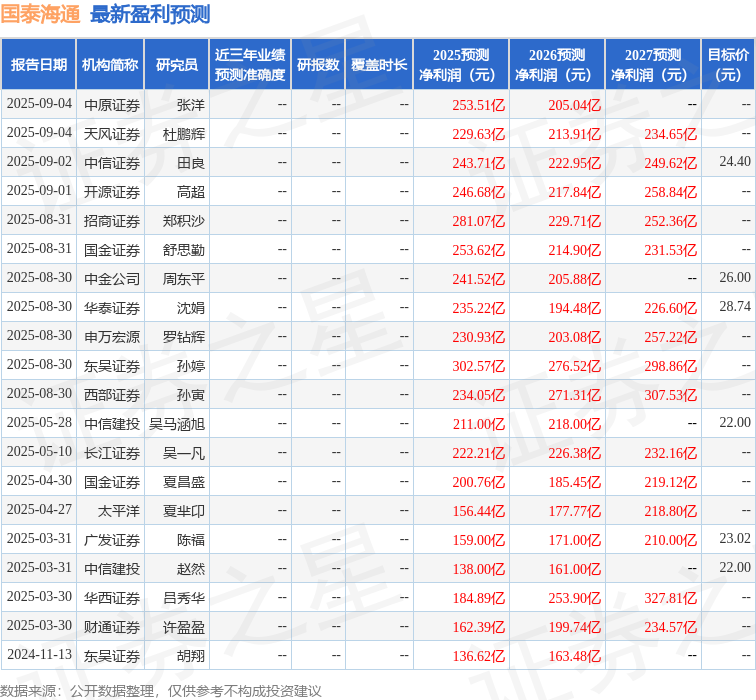Click 长江证券 institution cell
Image resolution: width=756 pixels, height=700 pixels.
112,453
